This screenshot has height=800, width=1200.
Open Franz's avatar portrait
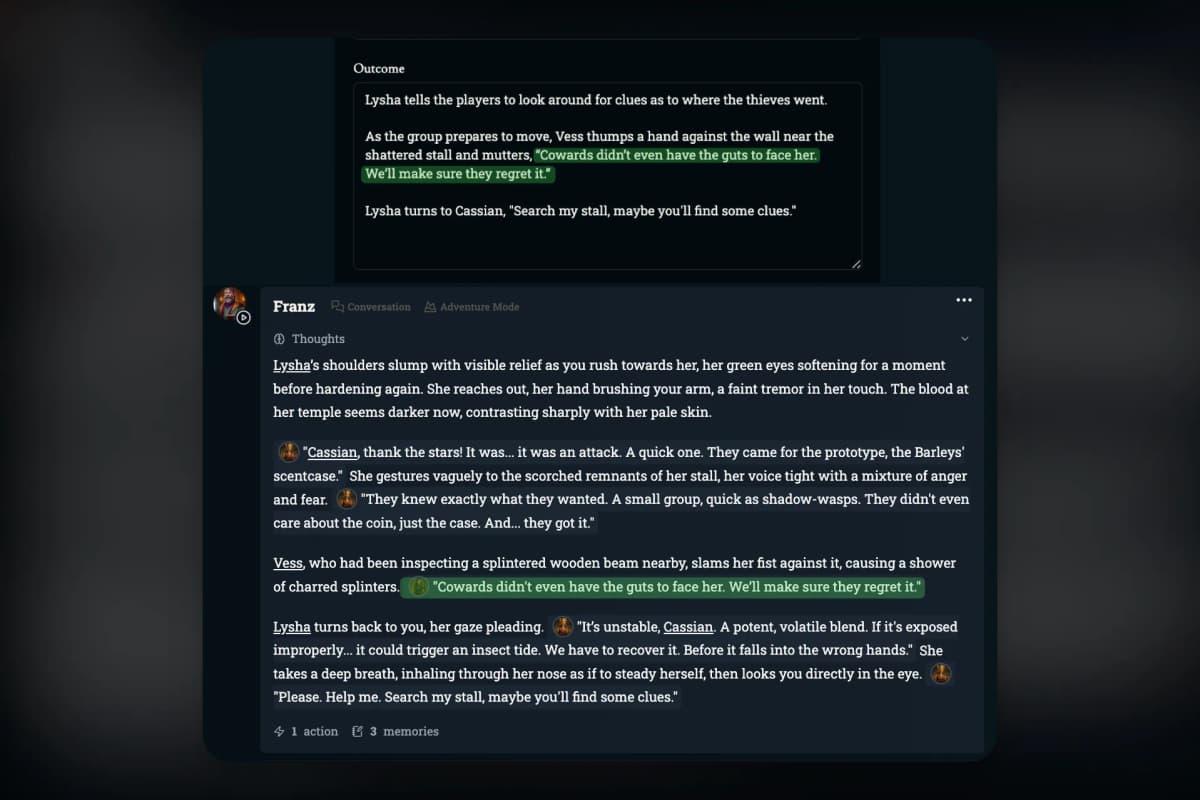[229, 302]
